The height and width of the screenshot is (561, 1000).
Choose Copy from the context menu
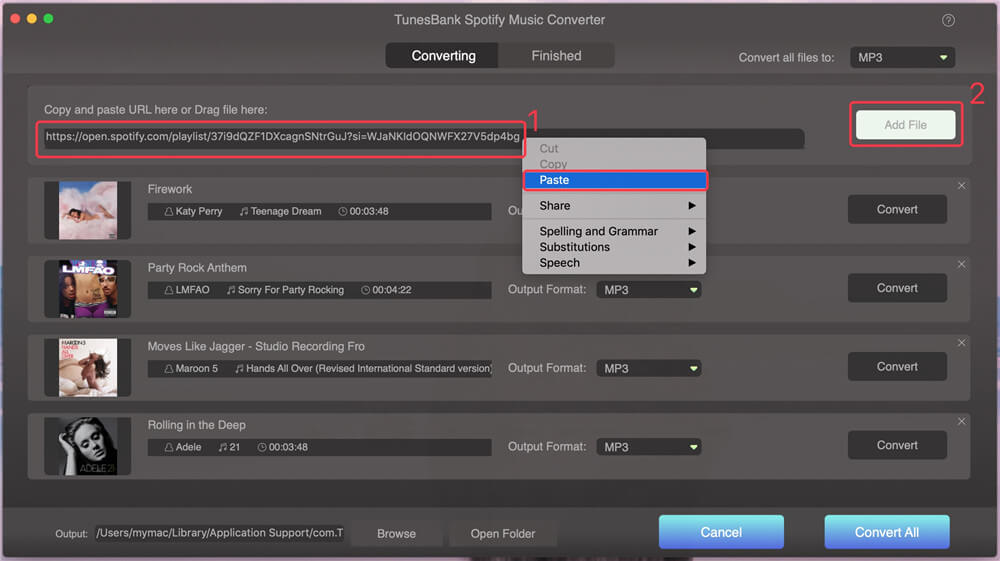(x=553, y=164)
